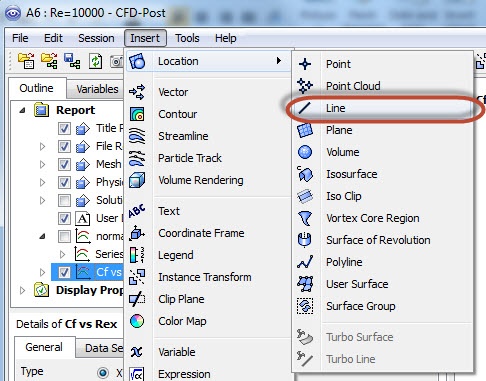Choose Line from the Location submenu
This screenshot has width=486, height=381.
(383, 108)
